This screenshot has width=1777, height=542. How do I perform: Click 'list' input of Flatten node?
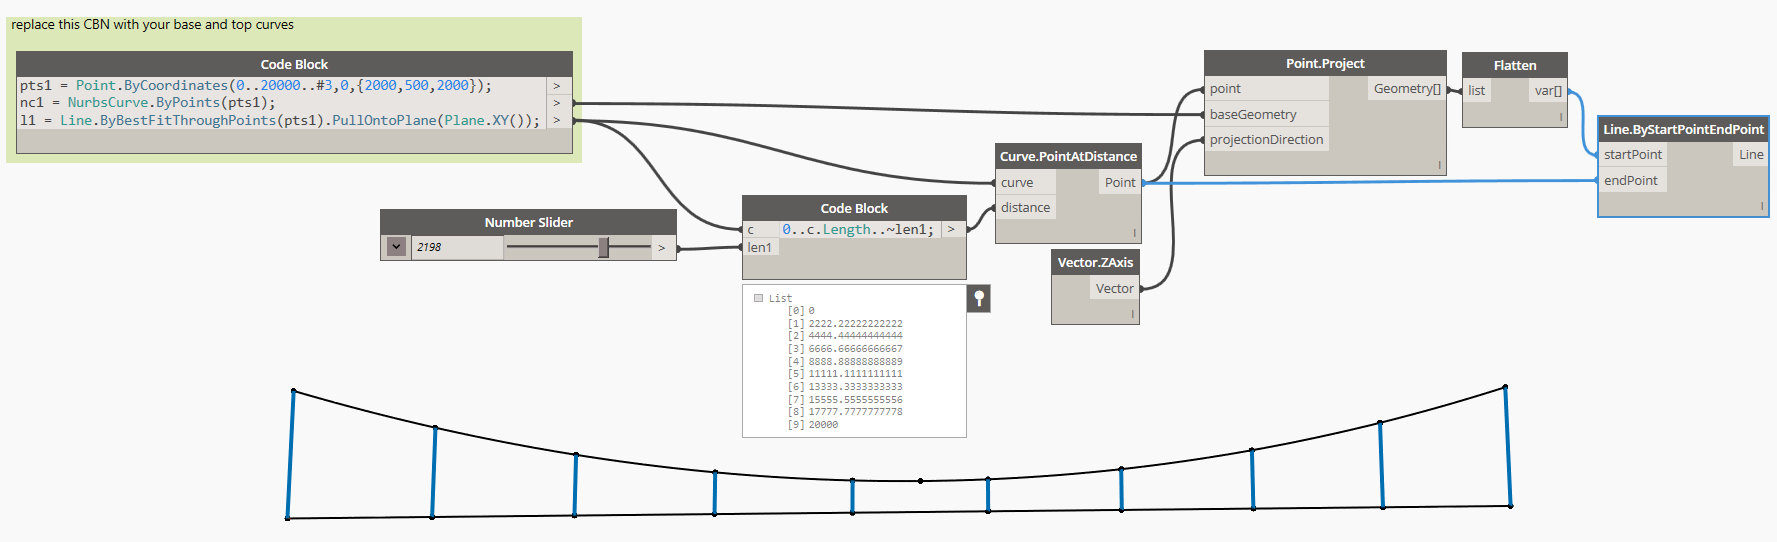click(x=1477, y=90)
